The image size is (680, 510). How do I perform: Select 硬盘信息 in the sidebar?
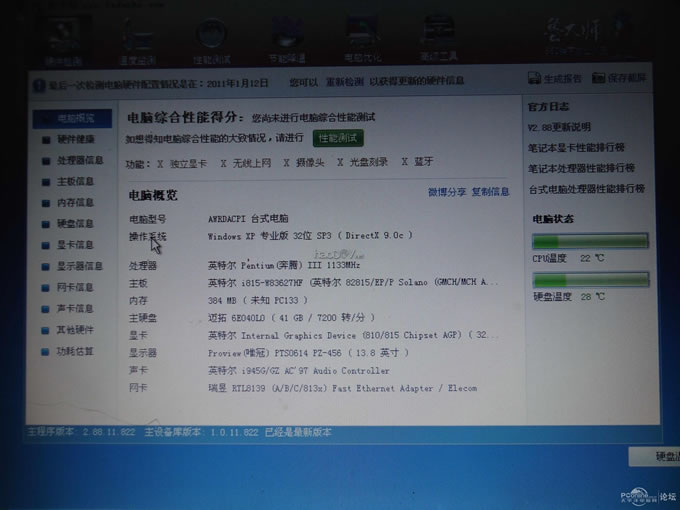point(68,224)
